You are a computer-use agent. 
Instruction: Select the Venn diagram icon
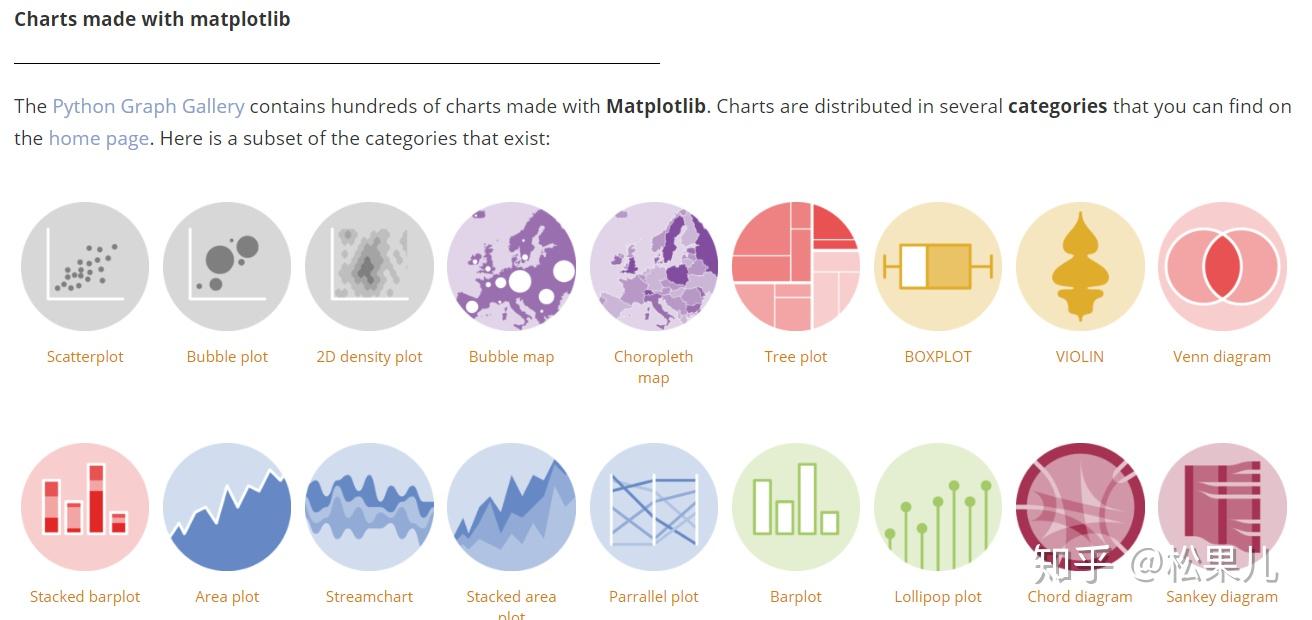pyautogui.click(x=1222, y=267)
